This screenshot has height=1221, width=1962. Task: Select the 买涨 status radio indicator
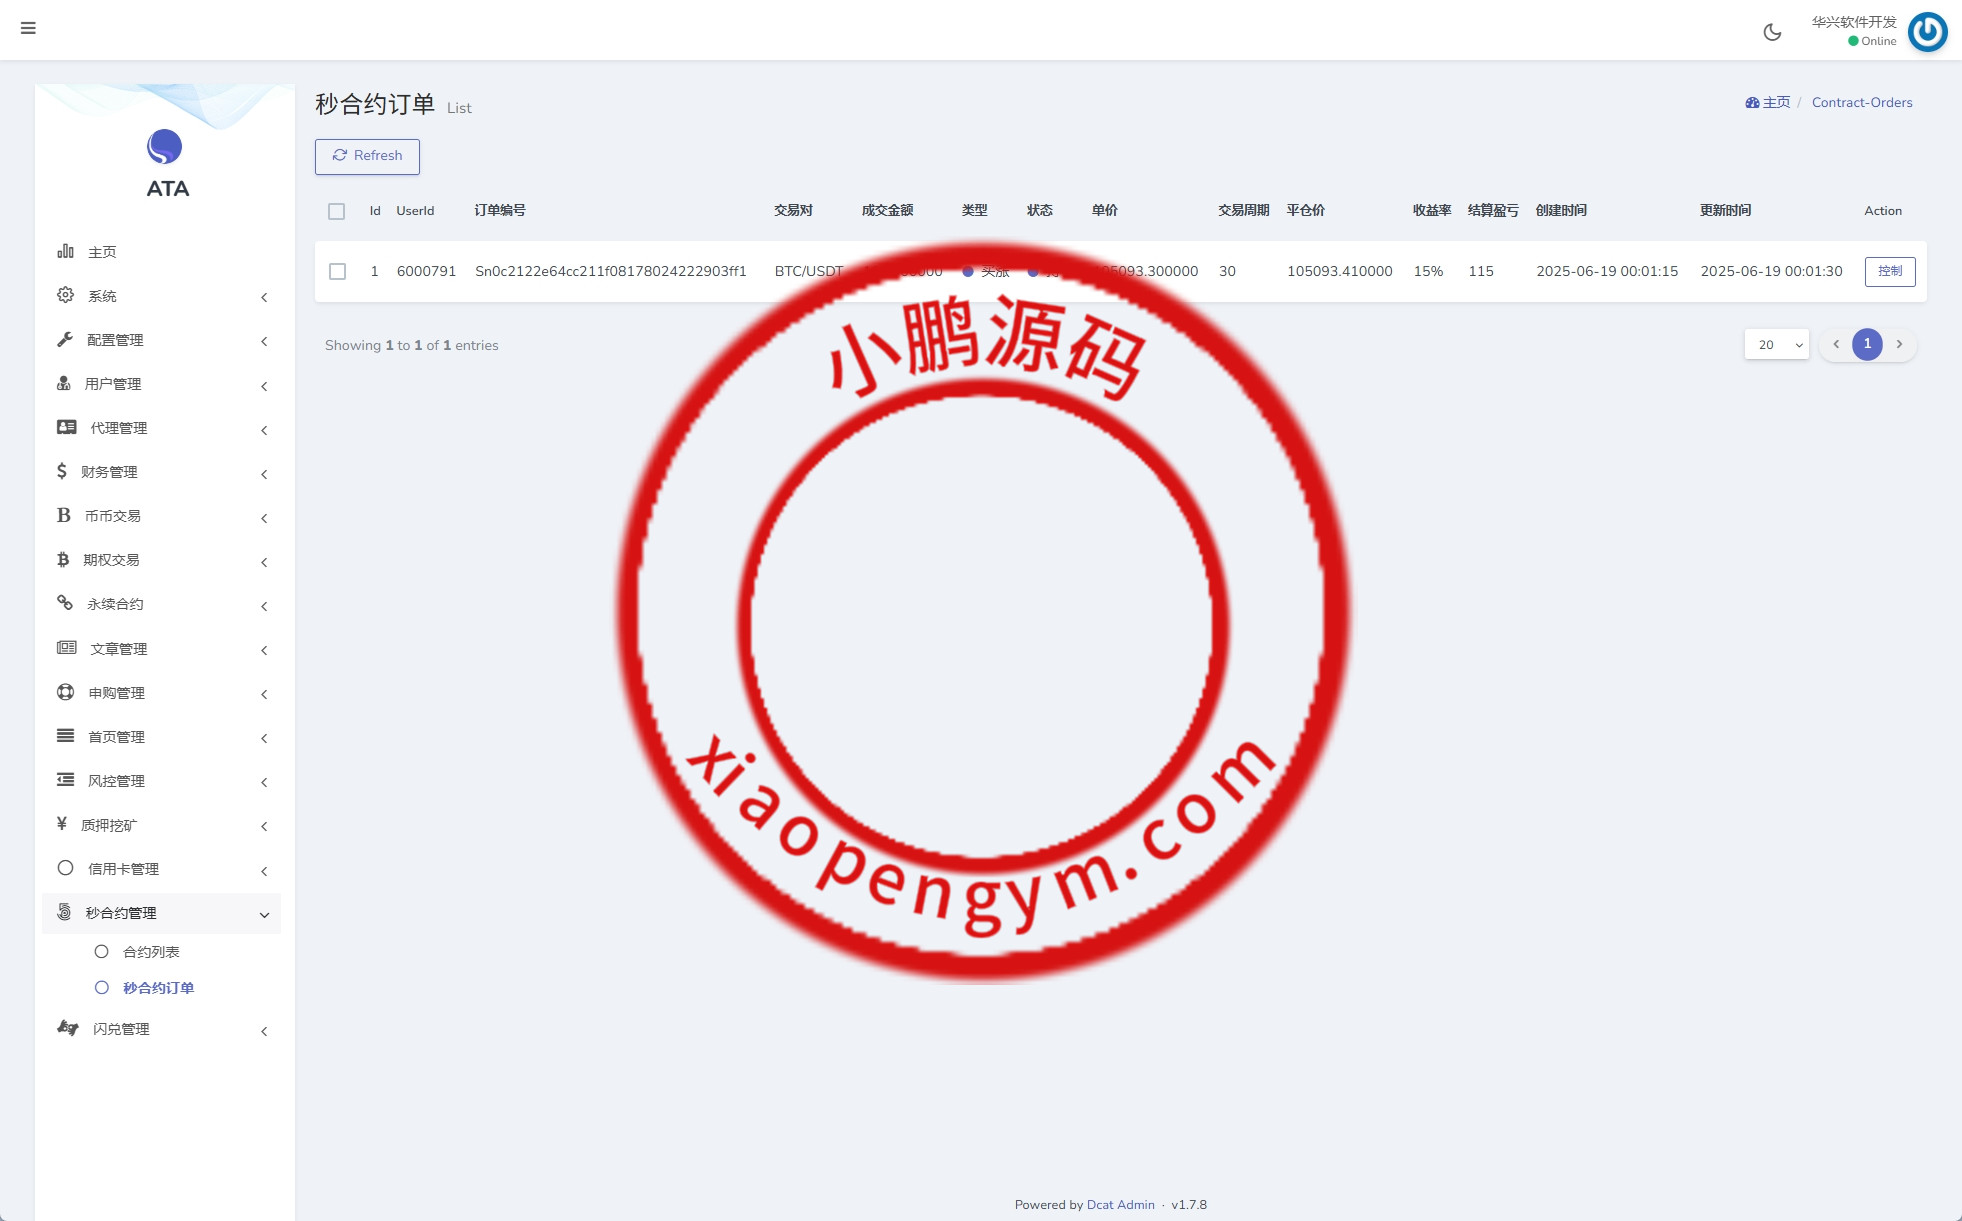(x=966, y=270)
